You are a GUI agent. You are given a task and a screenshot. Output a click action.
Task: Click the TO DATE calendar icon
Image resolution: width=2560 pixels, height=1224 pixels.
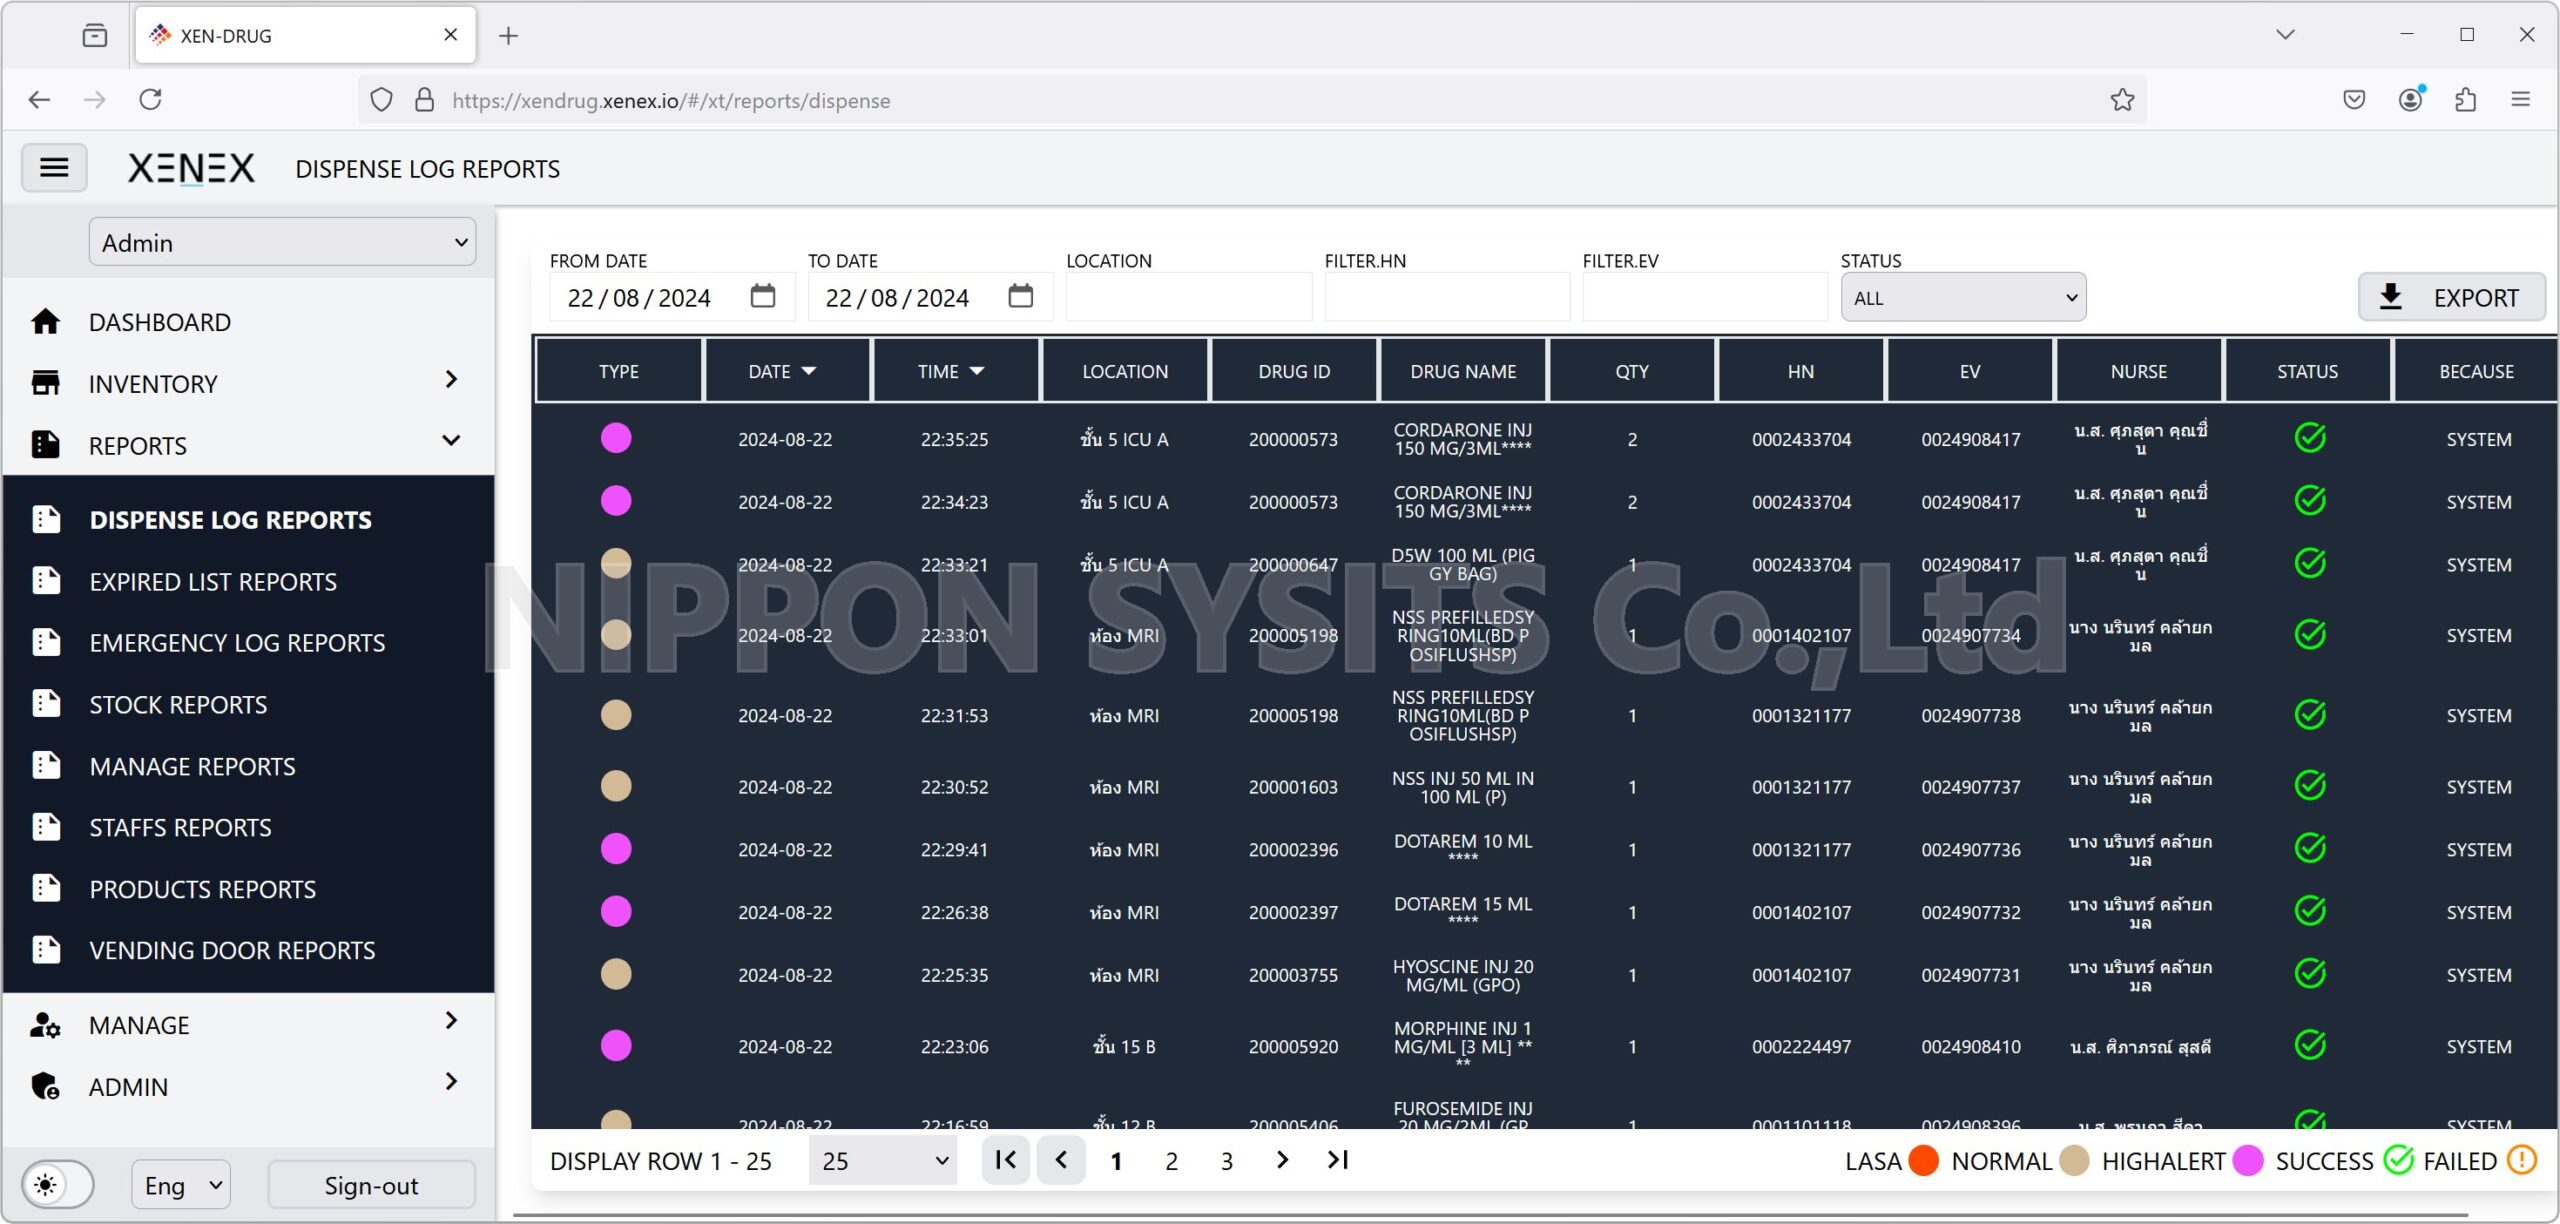pos(1020,296)
